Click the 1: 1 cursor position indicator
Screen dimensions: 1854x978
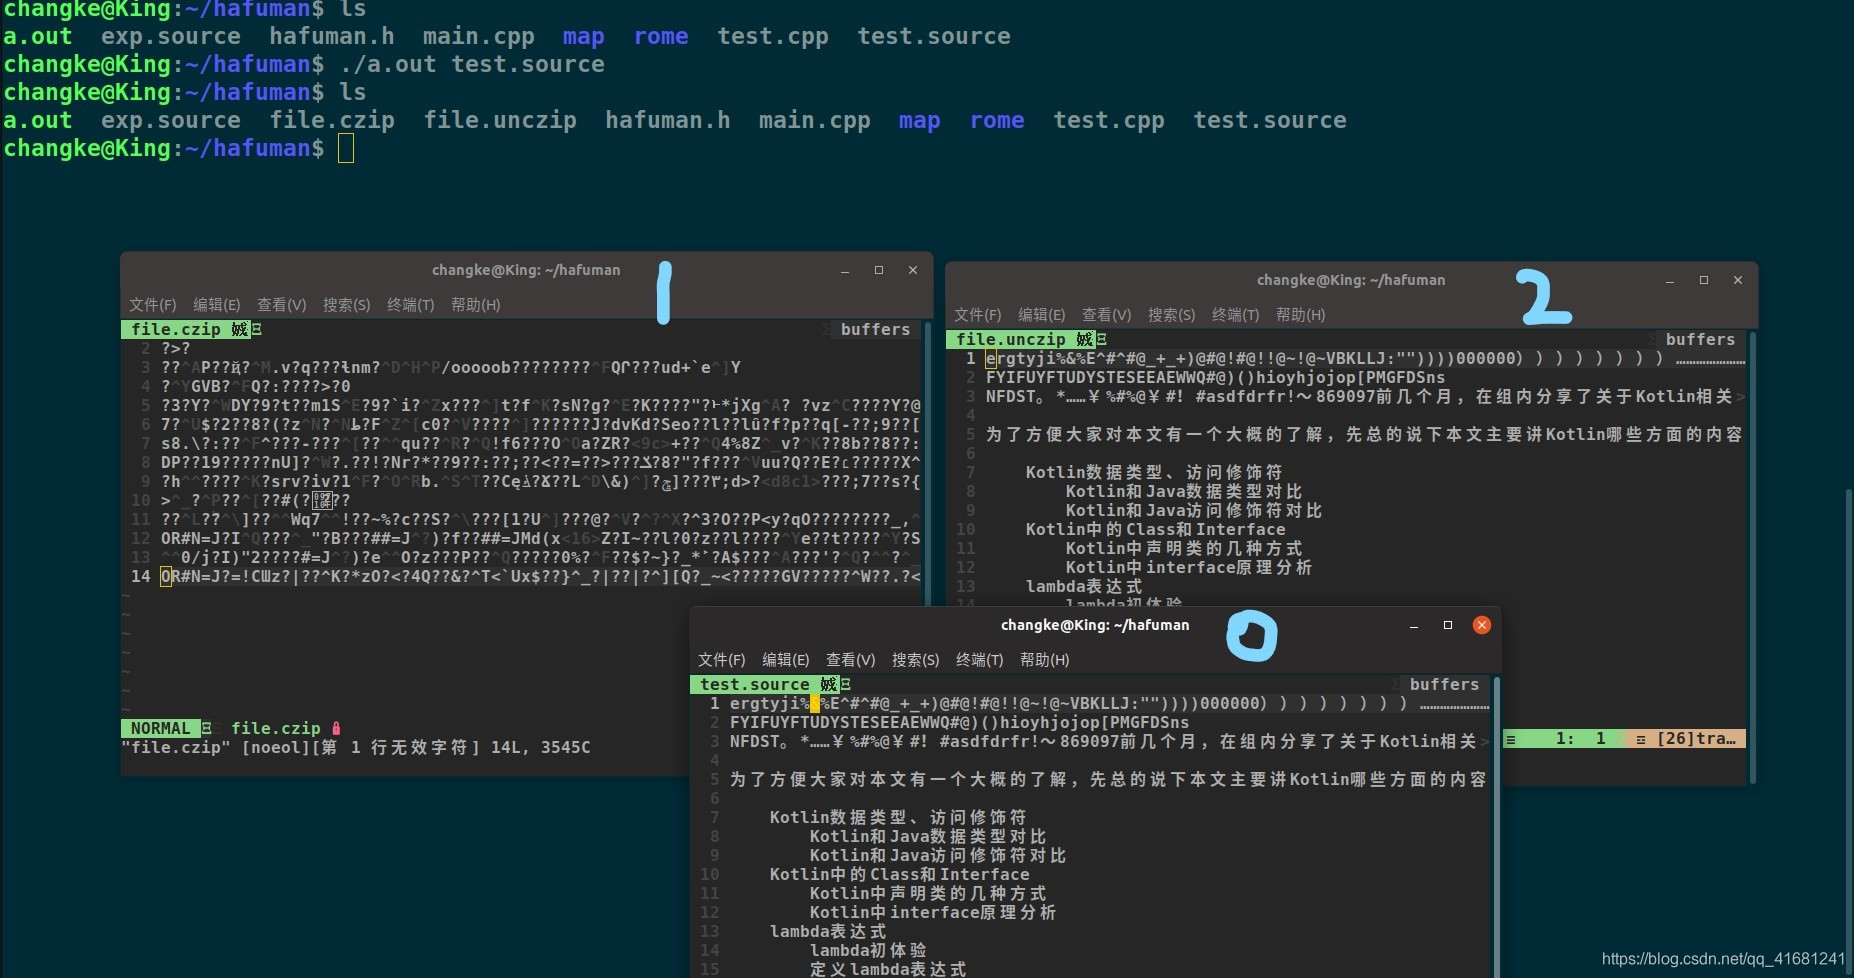[x=1580, y=738]
